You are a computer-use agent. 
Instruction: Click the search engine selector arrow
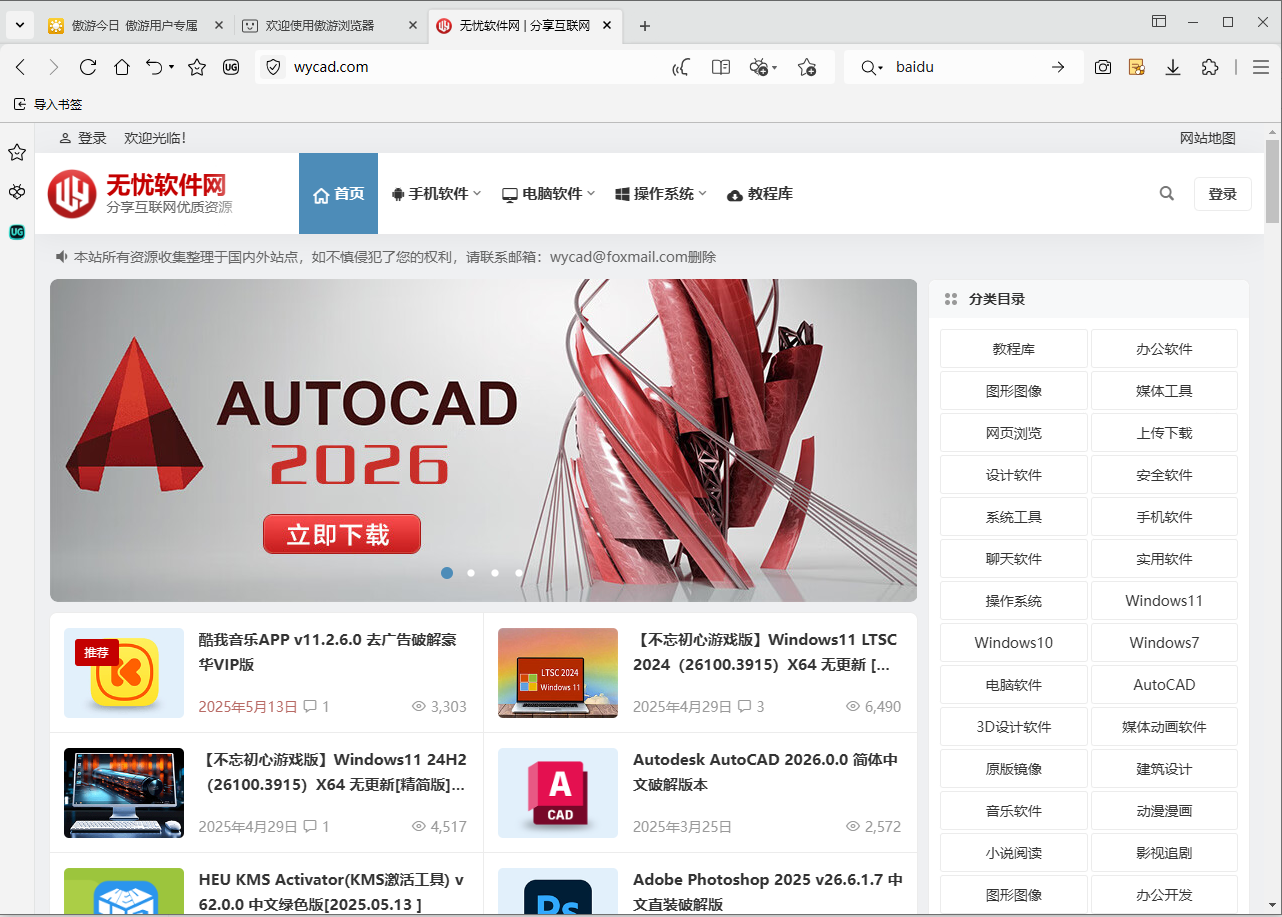[x=880, y=67]
